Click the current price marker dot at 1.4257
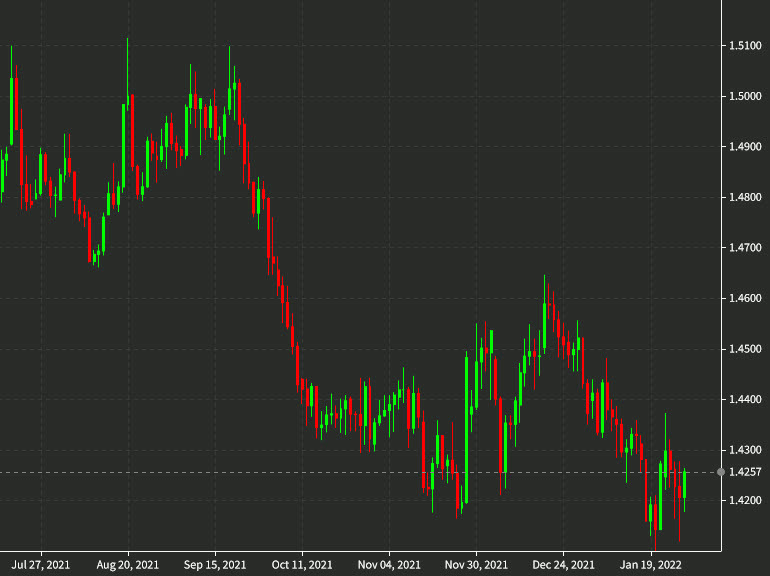The width and height of the screenshot is (770, 576). tap(722, 472)
